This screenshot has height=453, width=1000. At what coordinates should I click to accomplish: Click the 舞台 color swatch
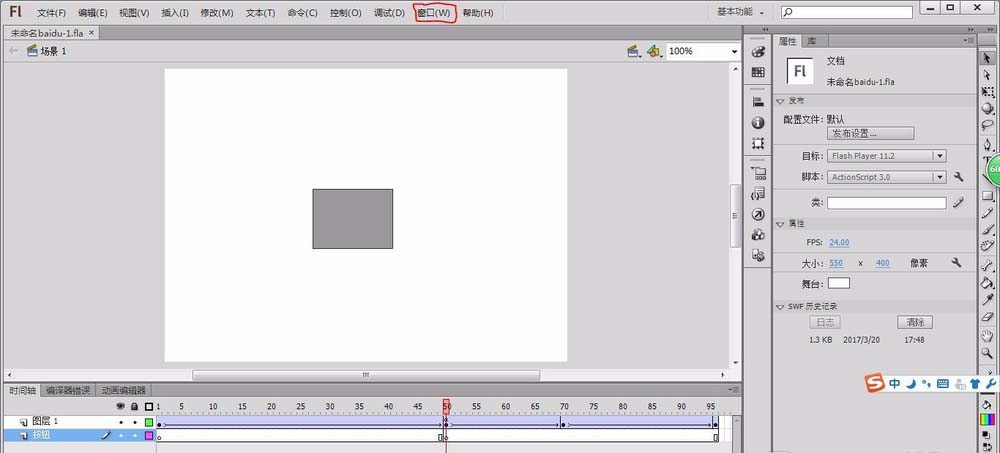click(839, 283)
